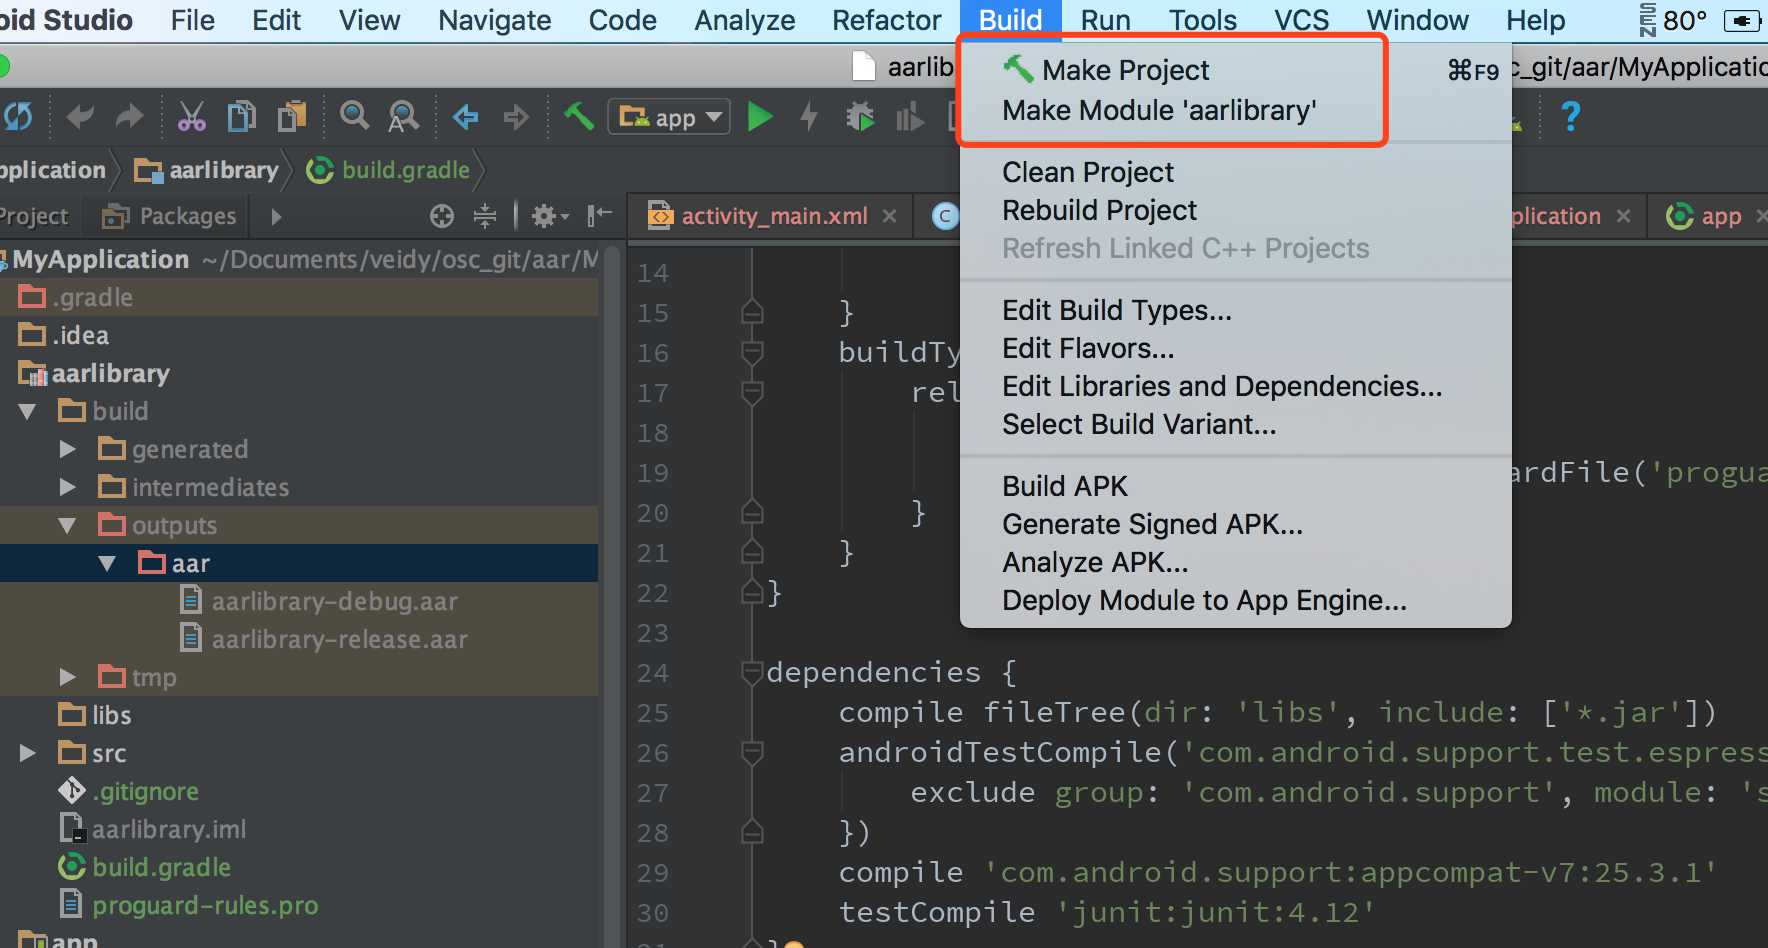Click the 80° temperature status in menu bar
Image resolution: width=1768 pixels, height=948 pixels.
[1684, 20]
